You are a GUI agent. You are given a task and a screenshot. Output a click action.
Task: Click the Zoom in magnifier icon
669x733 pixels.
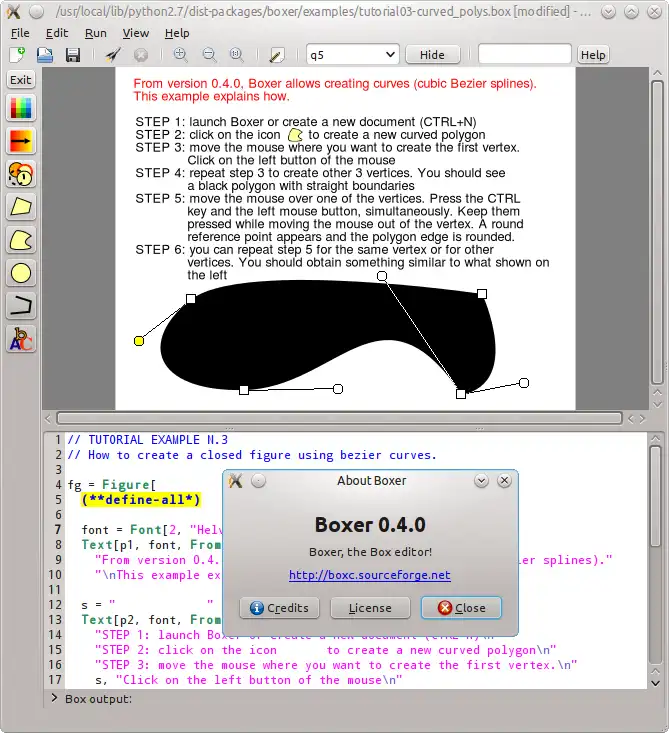(180, 55)
